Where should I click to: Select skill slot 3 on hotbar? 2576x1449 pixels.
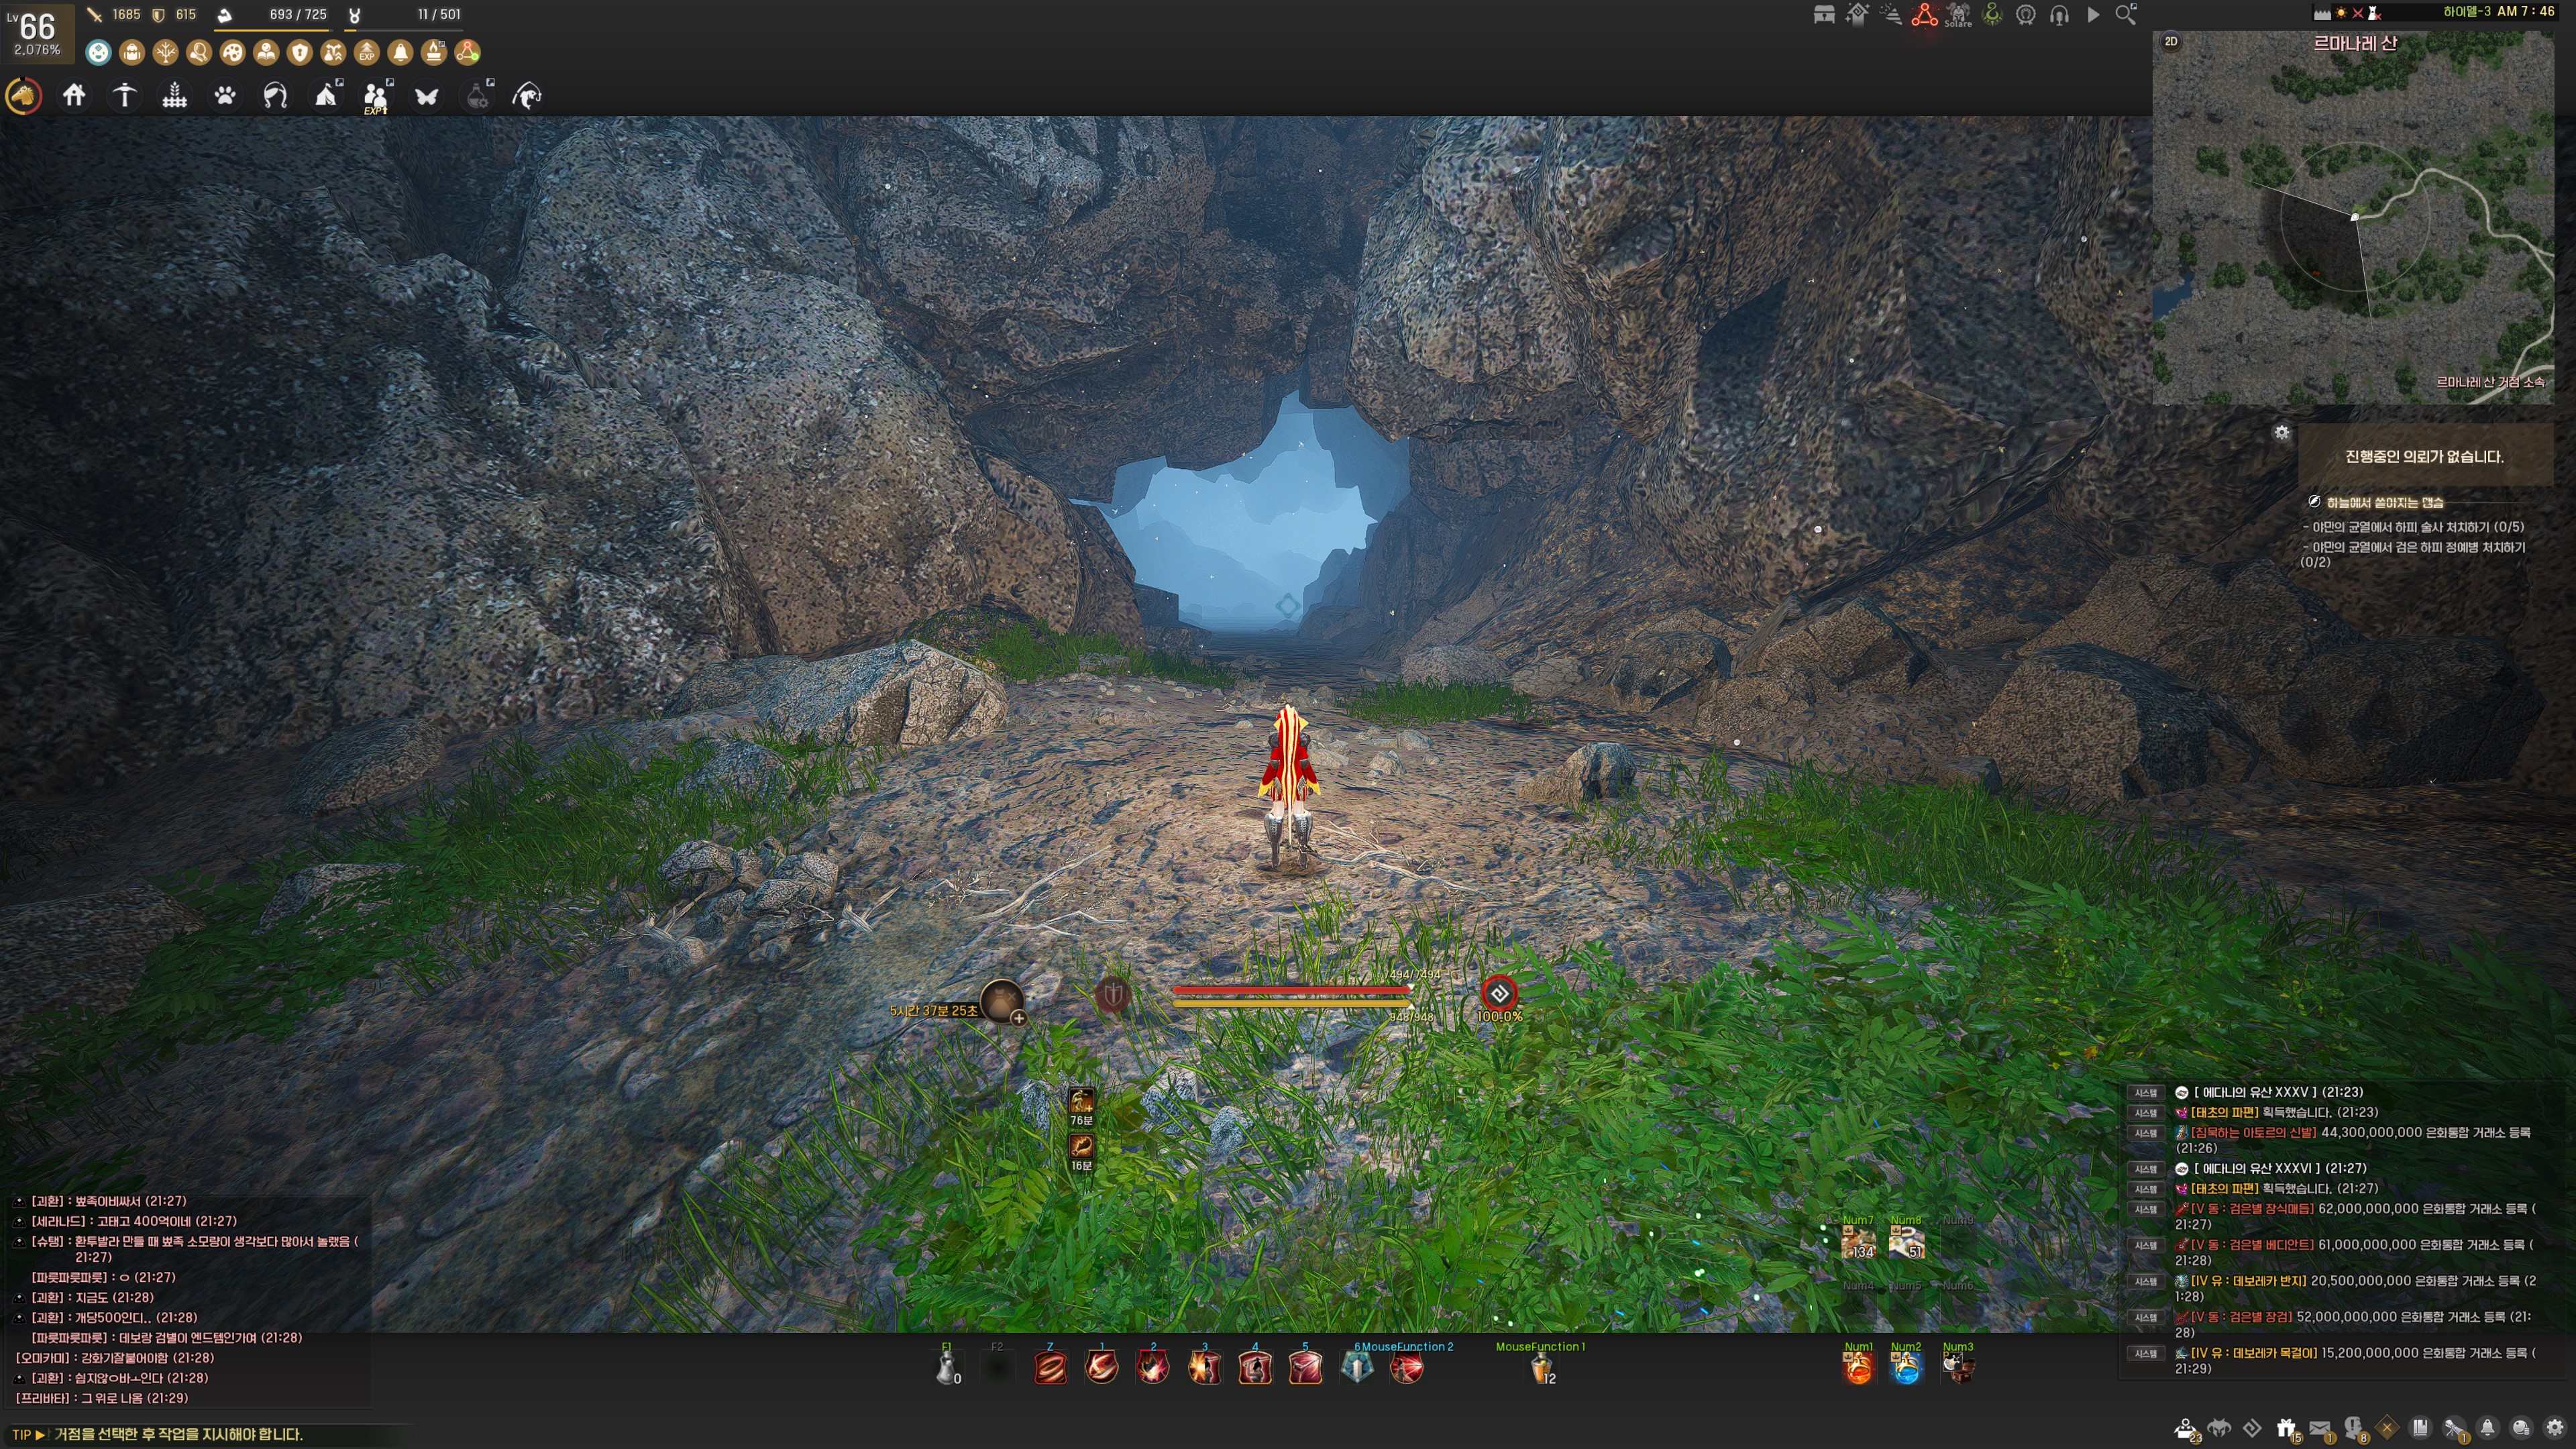pos(1204,1367)
